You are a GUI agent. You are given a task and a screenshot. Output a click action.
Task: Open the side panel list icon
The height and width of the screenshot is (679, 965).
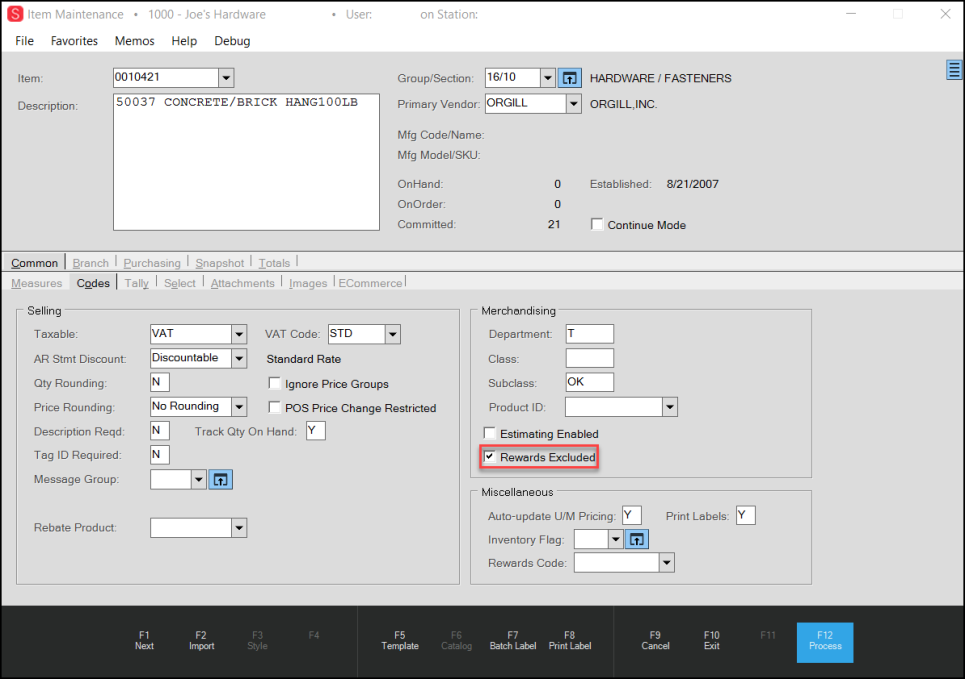point(954,70)
